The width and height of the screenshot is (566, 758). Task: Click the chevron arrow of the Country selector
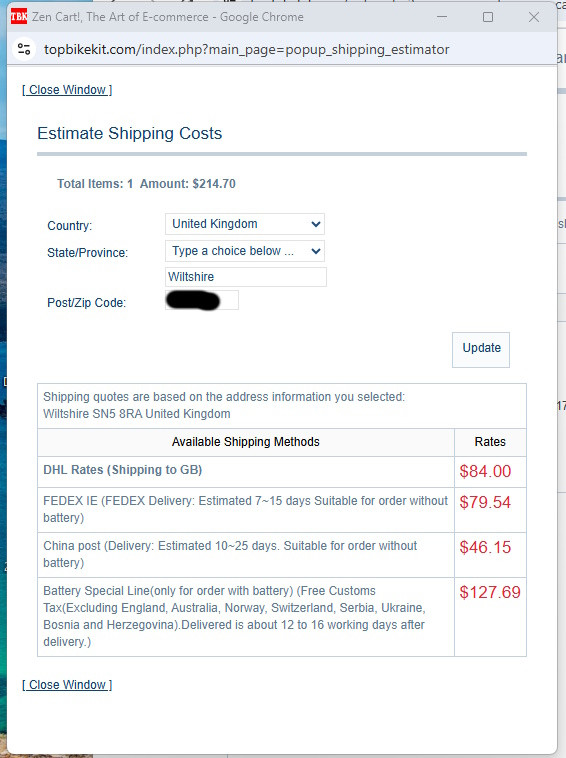click(316, 224)
